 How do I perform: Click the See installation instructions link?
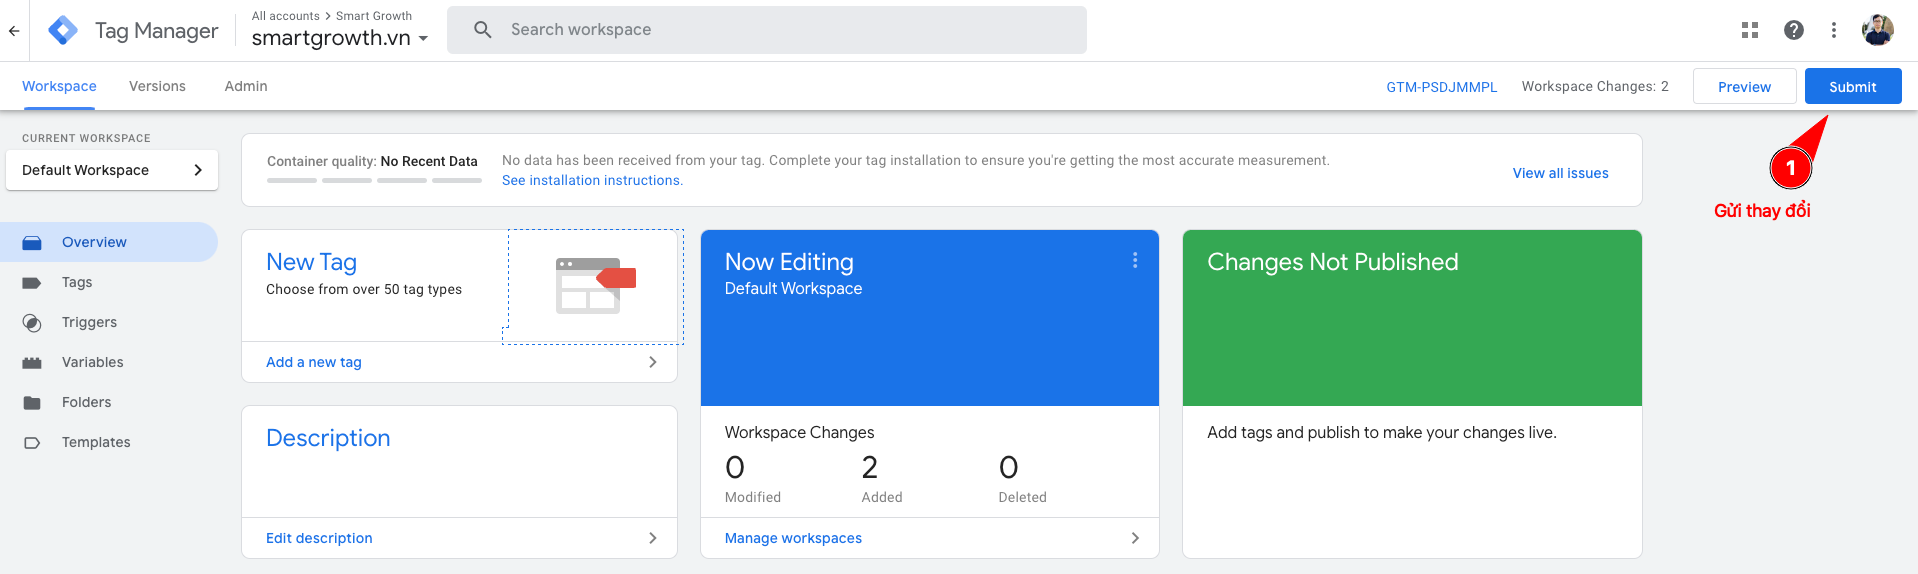[x=592, y=180]
